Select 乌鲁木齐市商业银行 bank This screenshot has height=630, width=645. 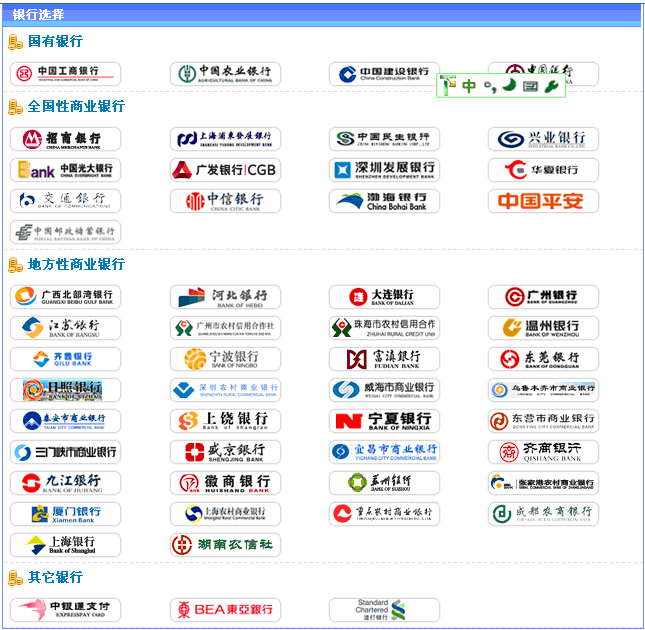pyautogui.click(x=543, y=390)
